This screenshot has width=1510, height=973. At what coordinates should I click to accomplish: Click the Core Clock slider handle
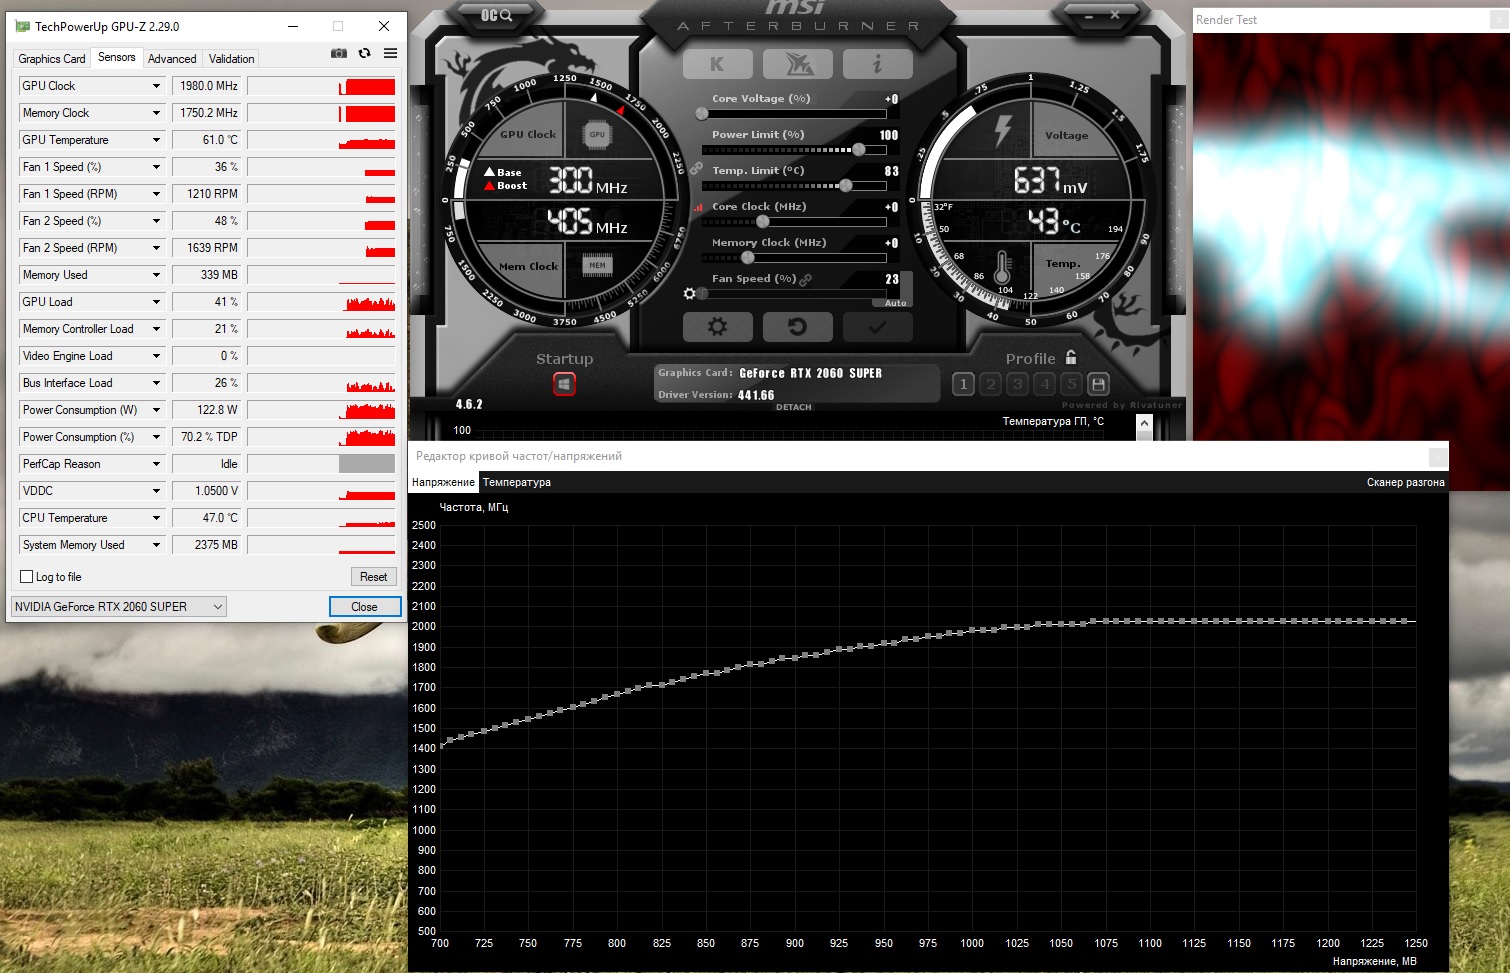point(763,222)
